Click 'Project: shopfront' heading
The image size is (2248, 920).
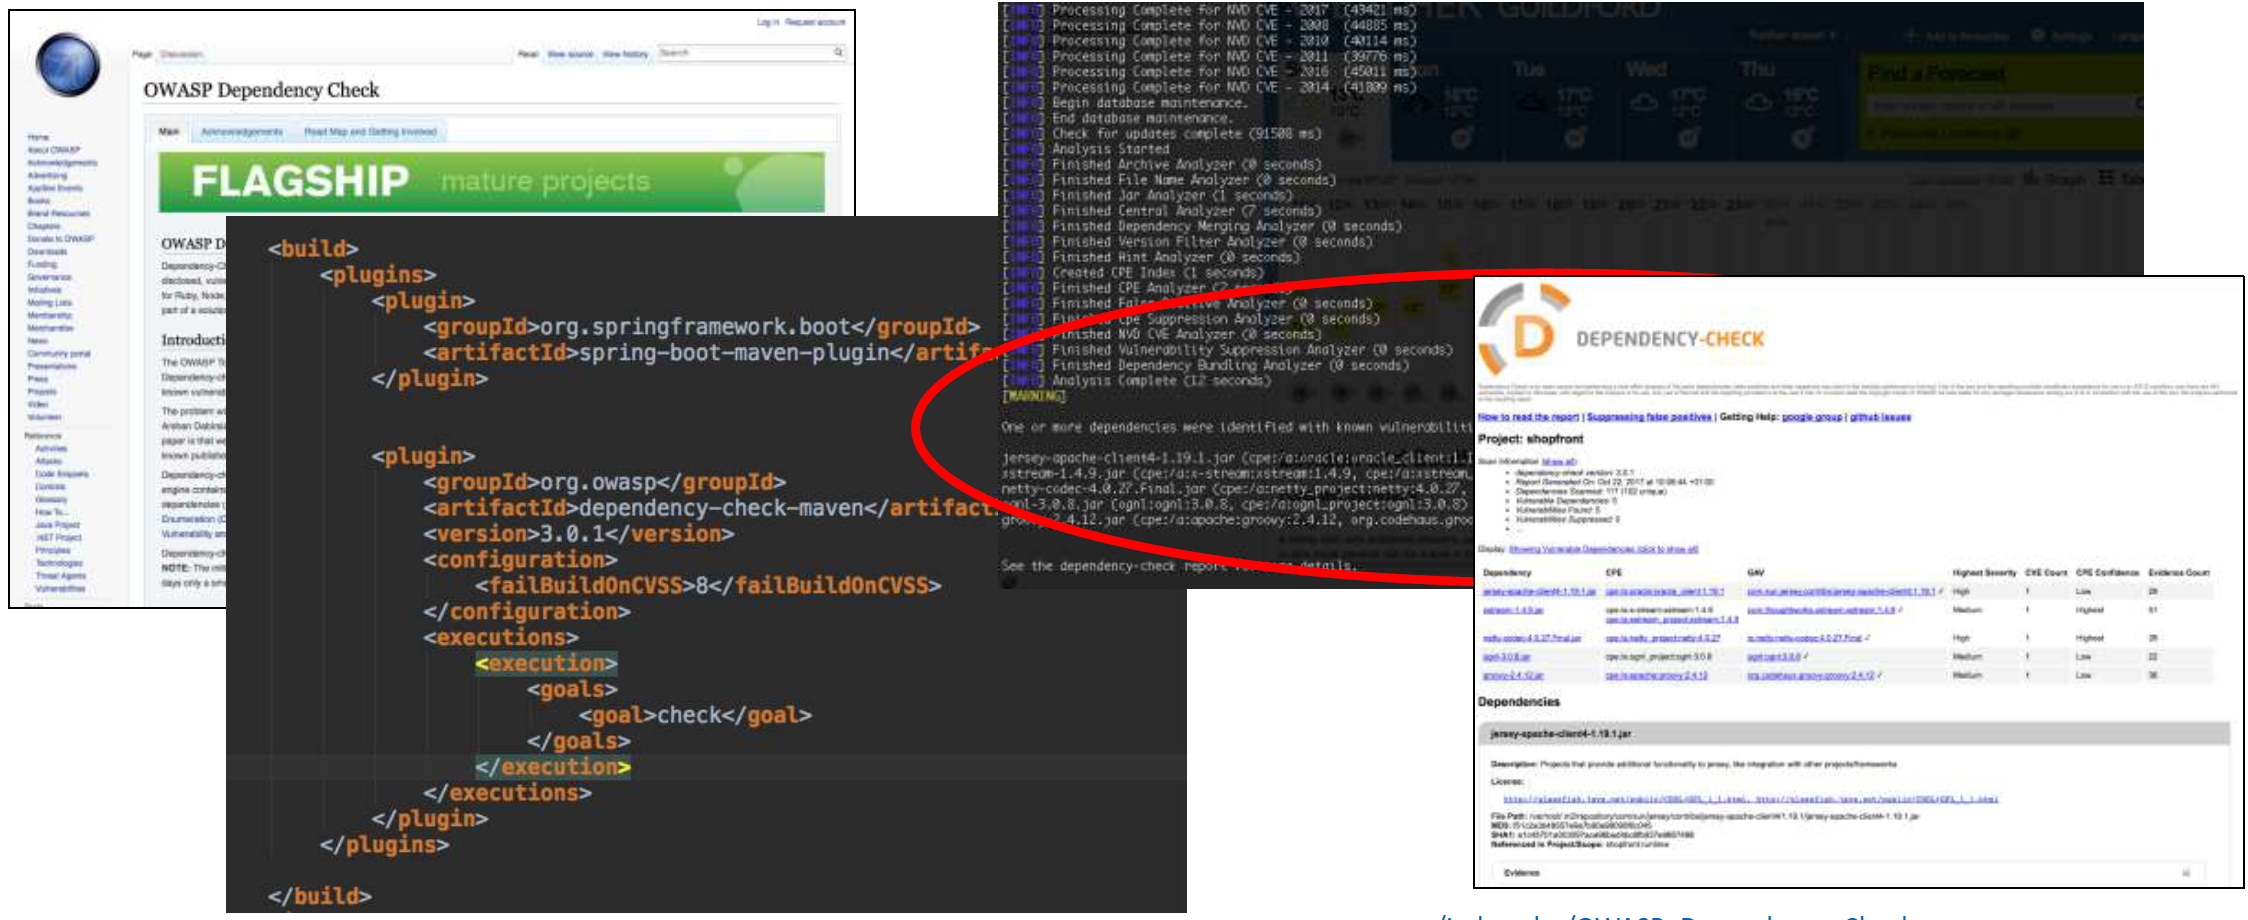point(1530,439)
